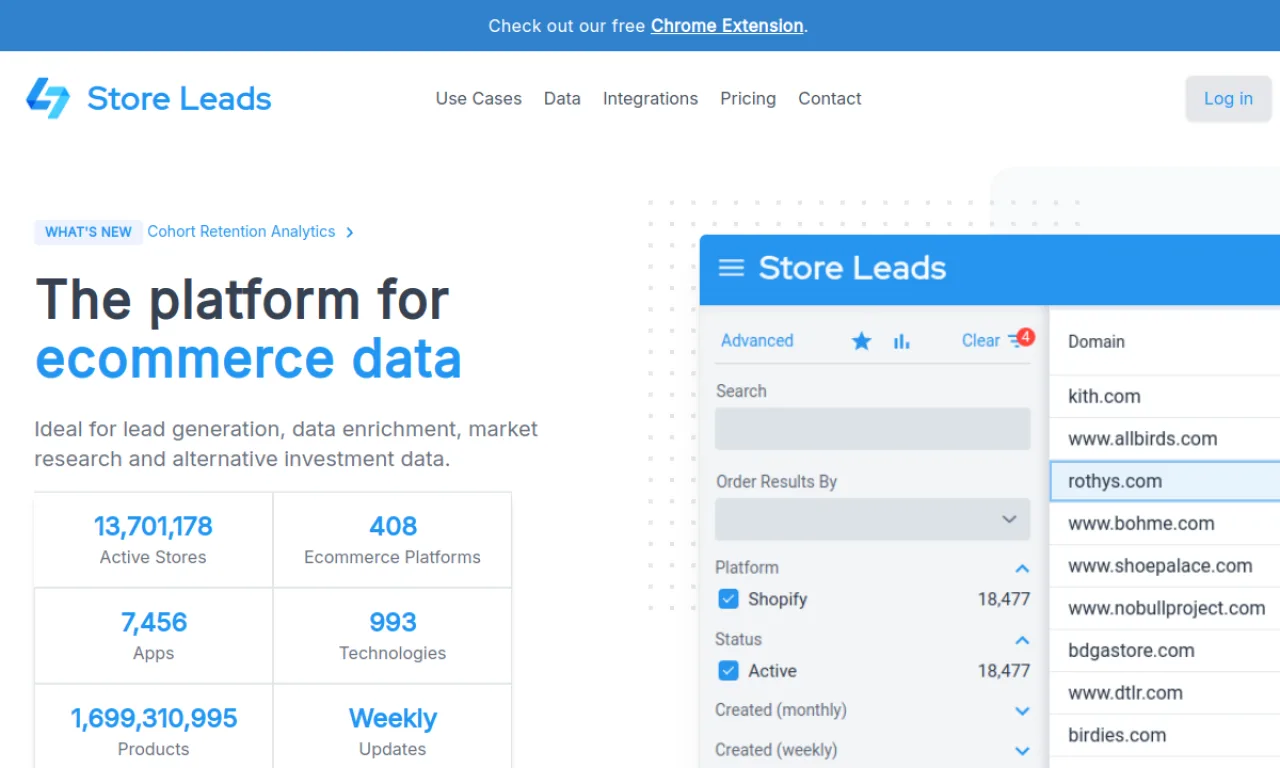1280x768 pixels.
Task: Click the Log in button
Action: tap(1228, 99)
